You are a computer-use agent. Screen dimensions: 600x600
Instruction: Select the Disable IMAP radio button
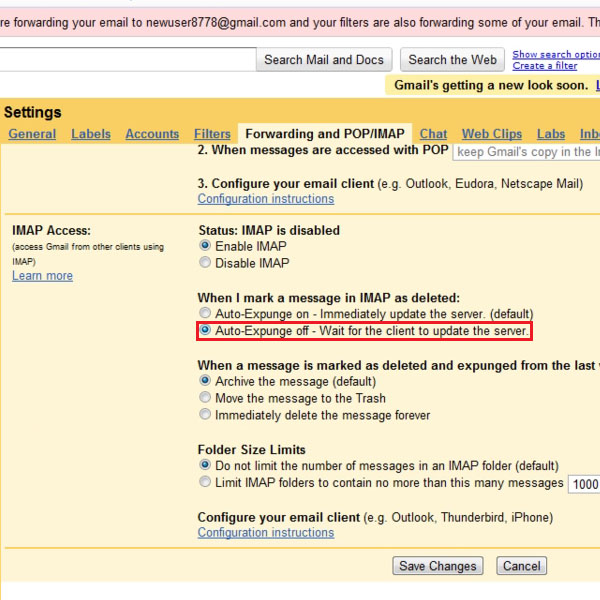pyautogui.click(x=205, y=262)
